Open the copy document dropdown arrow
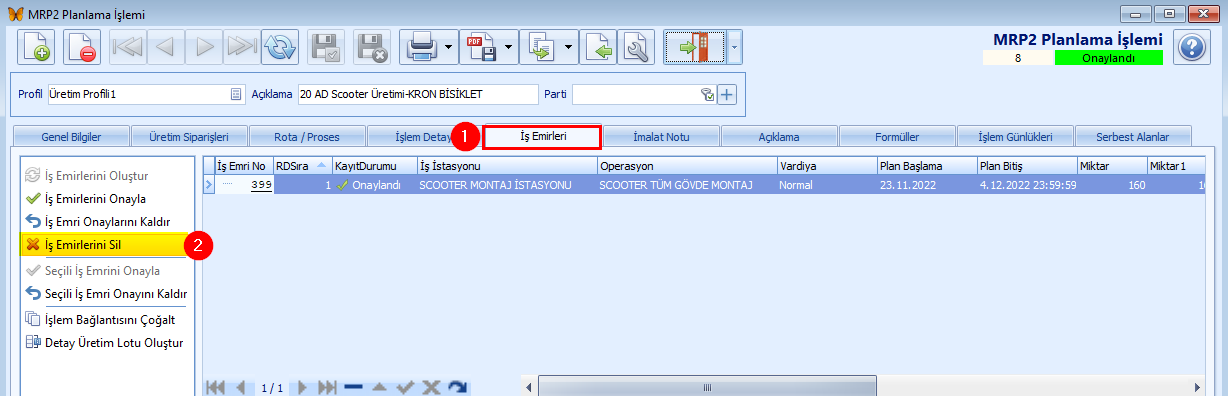 [569, 47]
